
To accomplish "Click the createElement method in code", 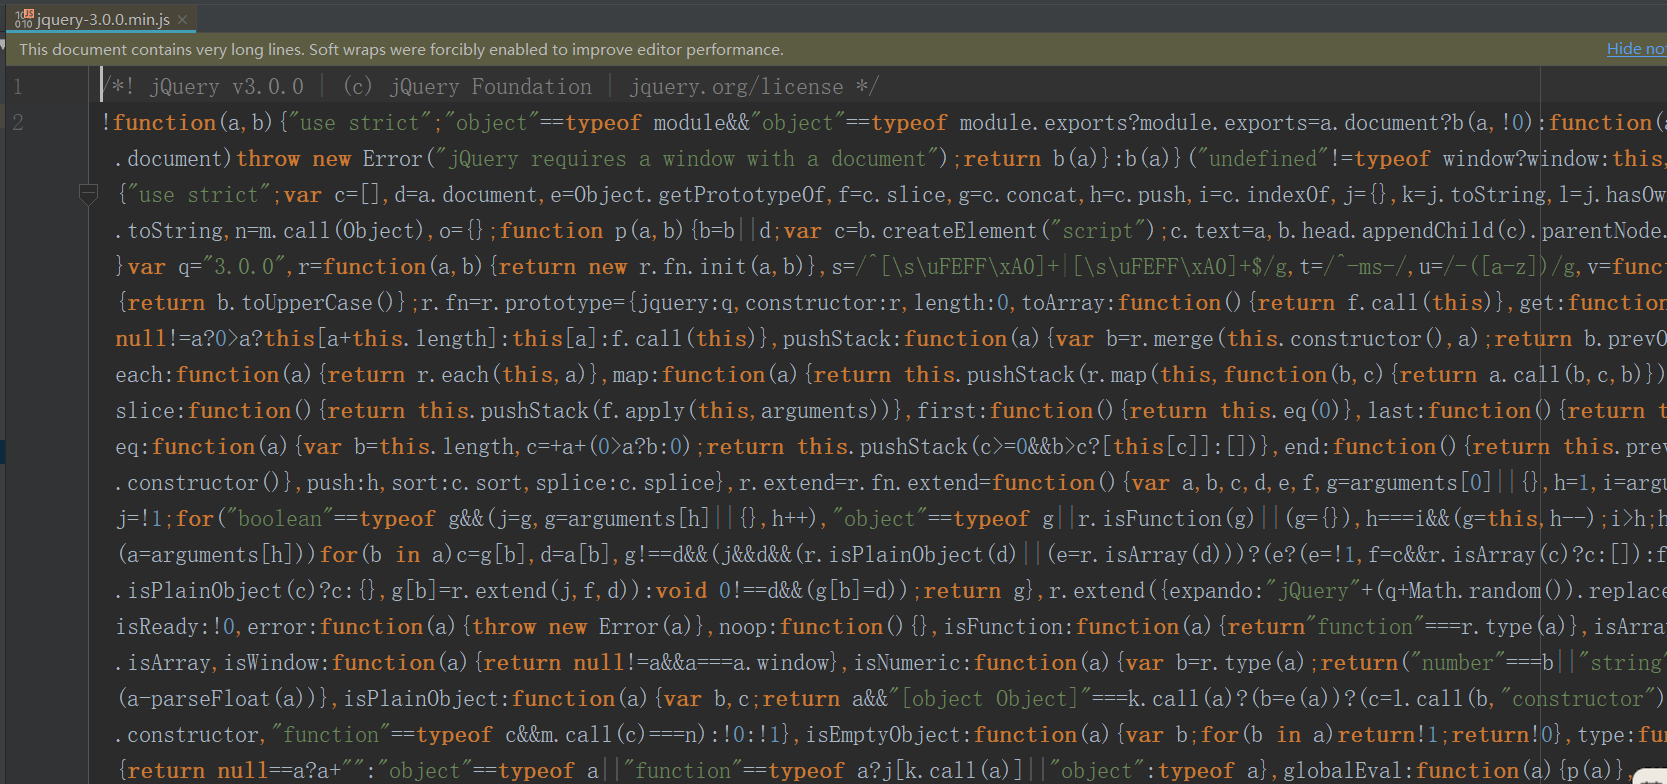I will (958, 231).
